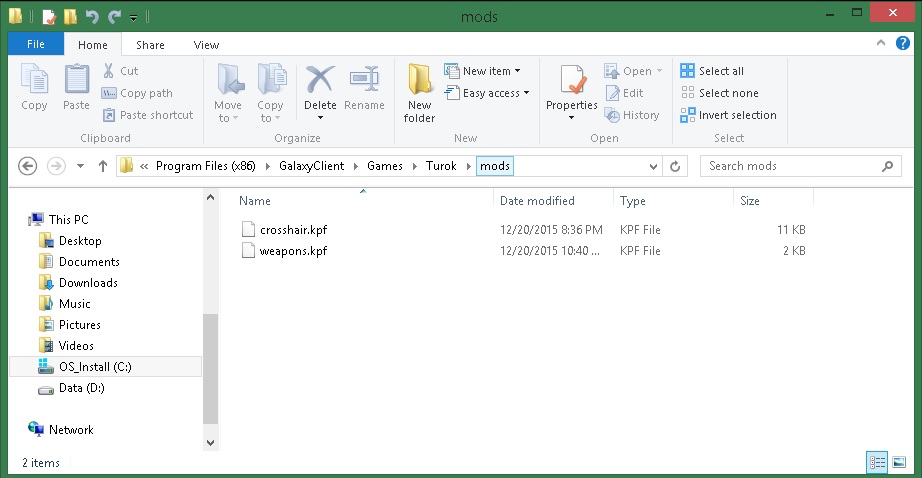Expand the address bar history dropdown
This screenshot has width=922, height=478.
point(652,166)
